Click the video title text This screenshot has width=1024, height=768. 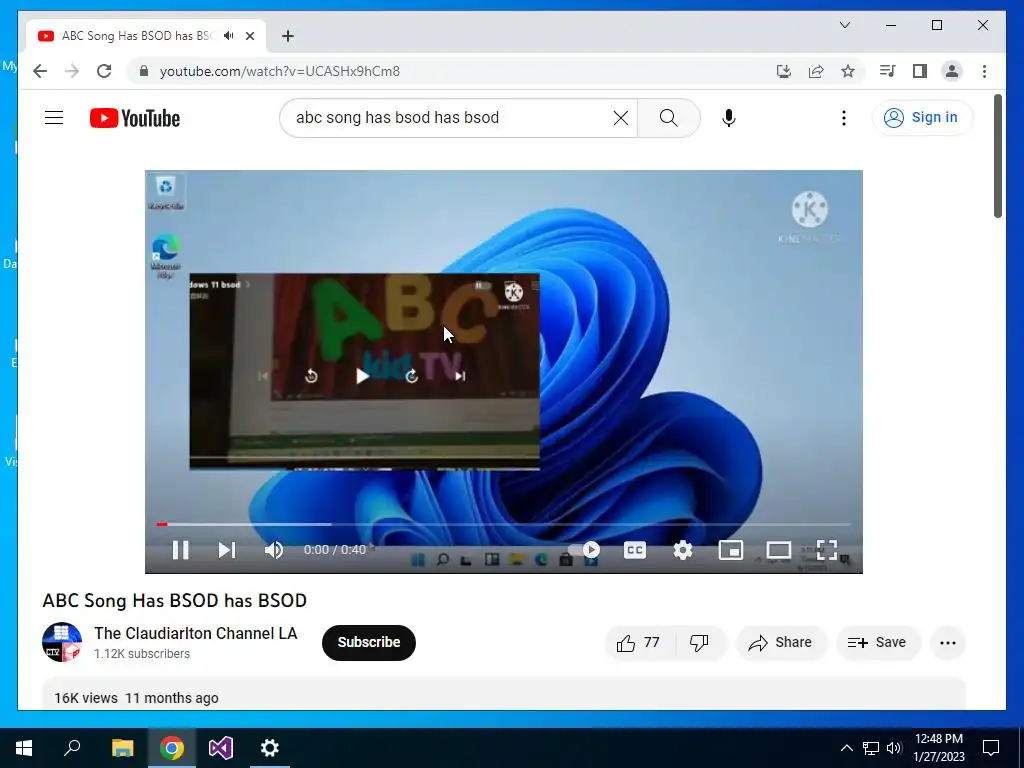(174, 600)
